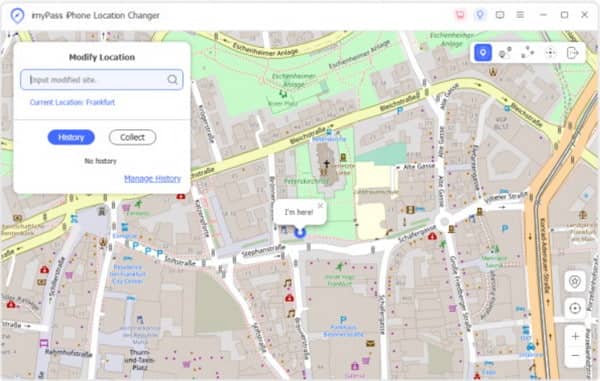This screenshot has height=381, width=600.
Task: Zoom in the map with plus button
Action: click(x=575, y=337)
